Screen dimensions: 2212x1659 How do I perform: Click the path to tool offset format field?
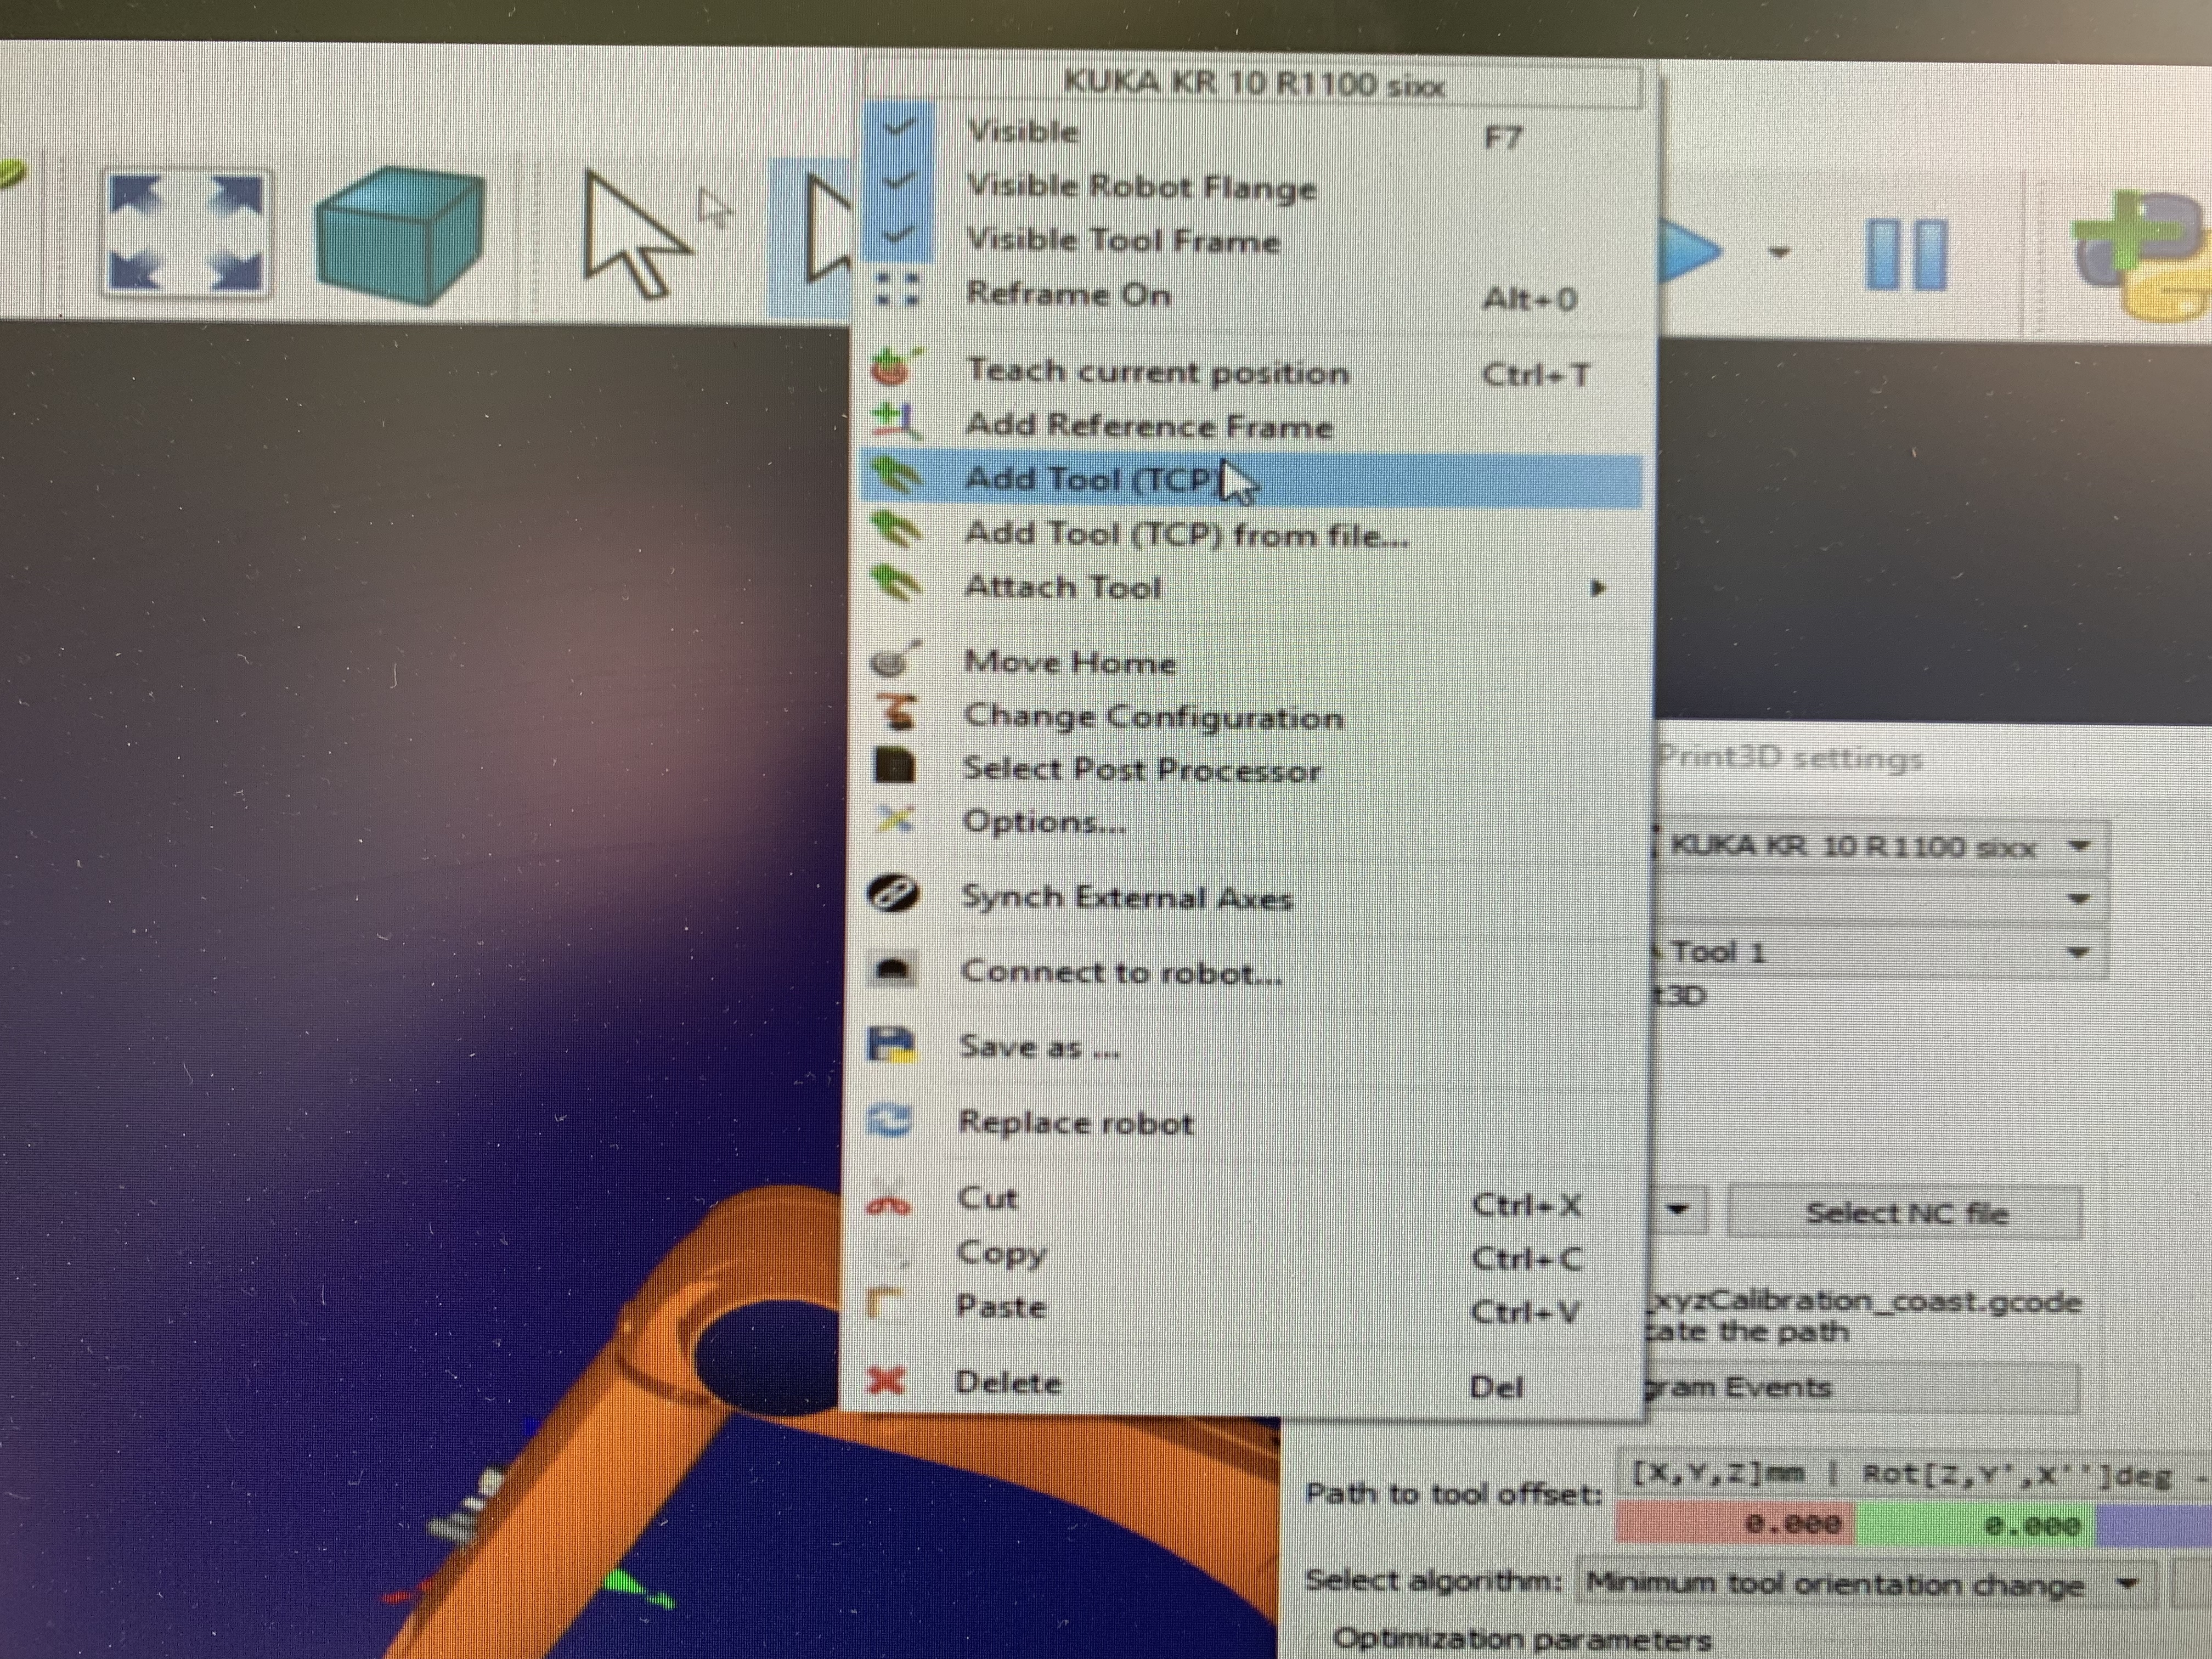tap(1914, 1475)
